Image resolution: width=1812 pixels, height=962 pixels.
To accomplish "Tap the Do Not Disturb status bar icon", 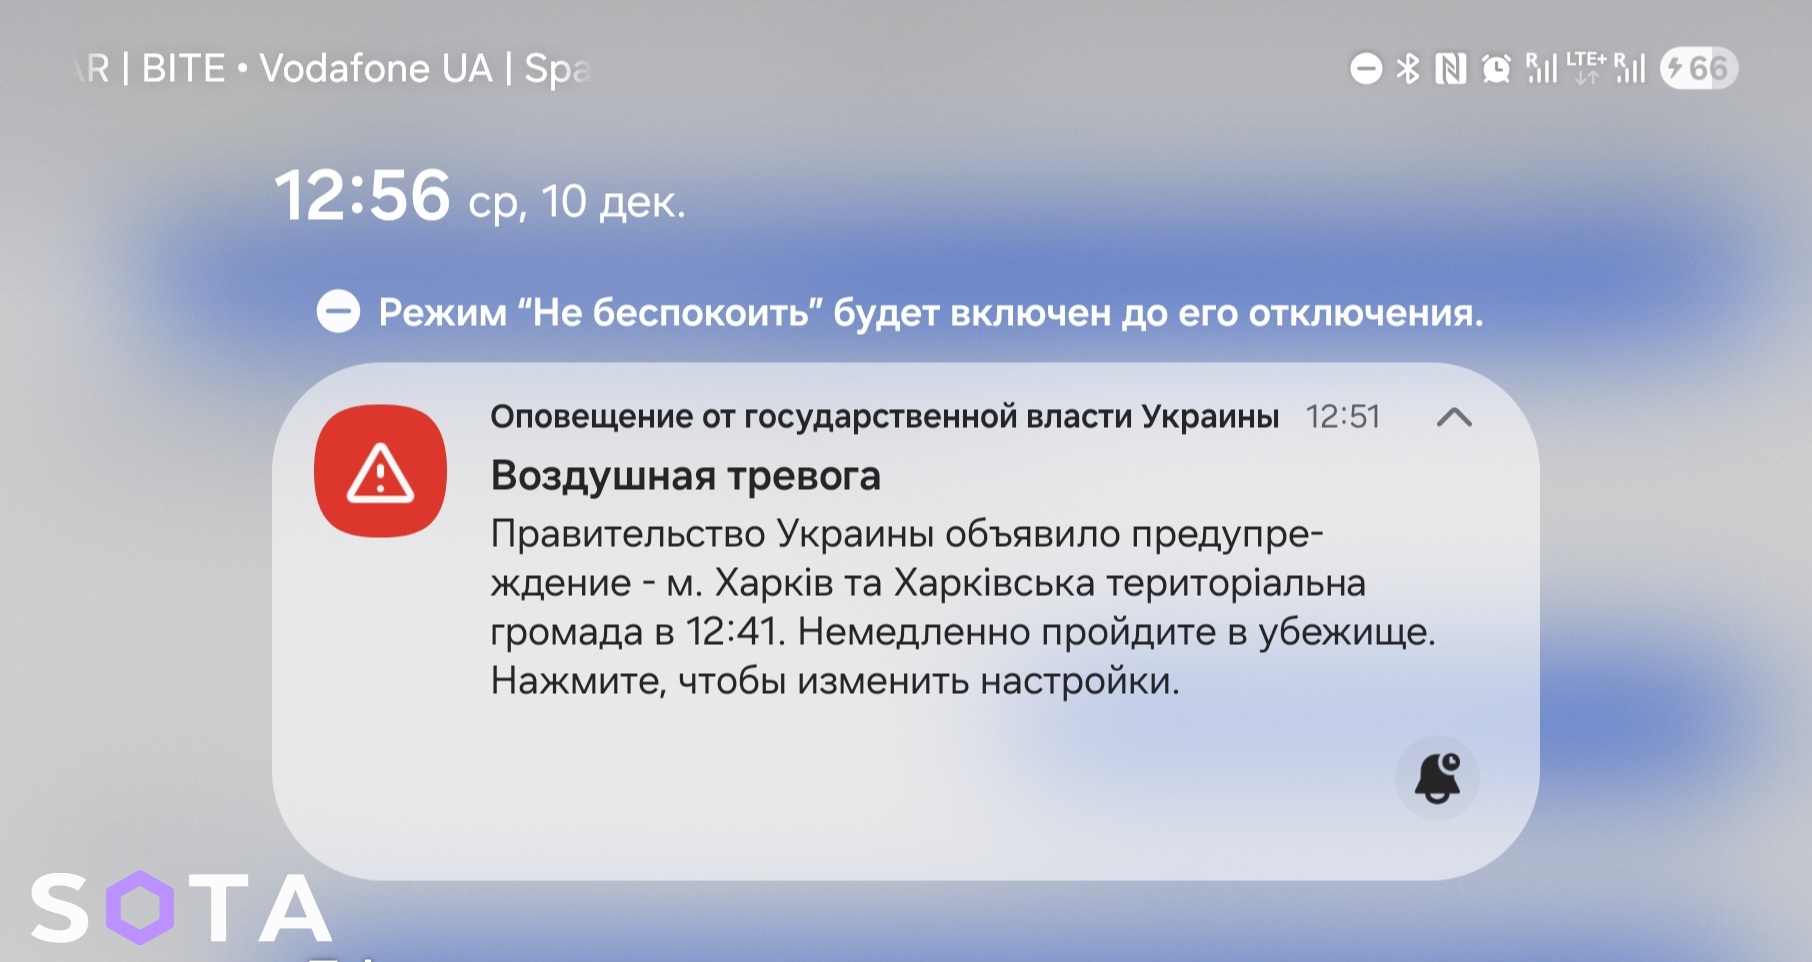I will tap(1366, 68).
